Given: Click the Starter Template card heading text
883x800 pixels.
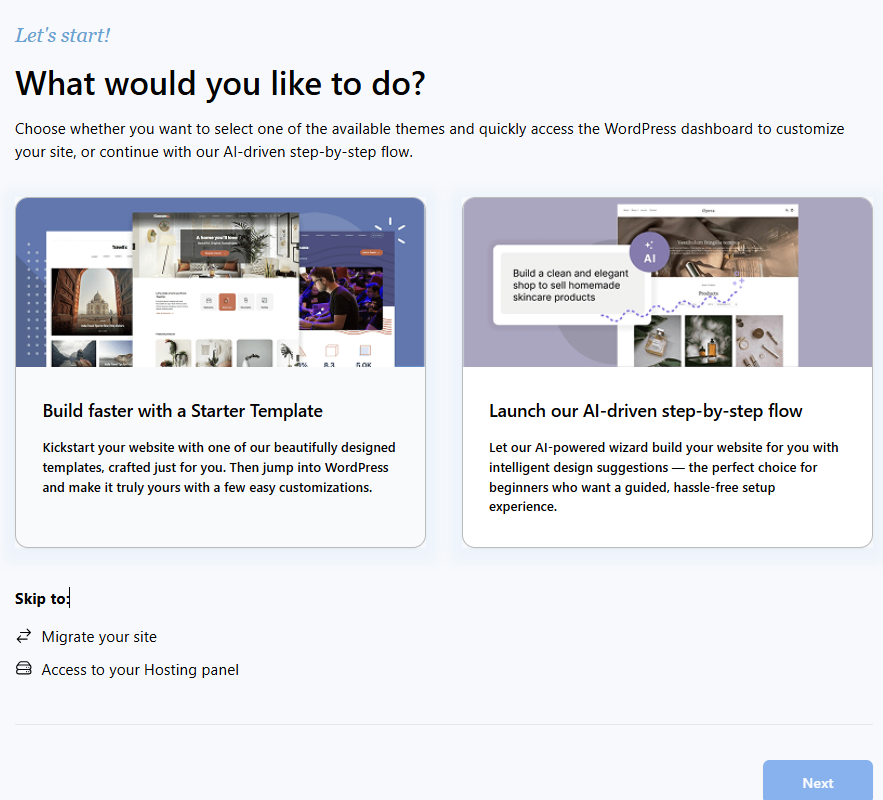Looking at the screenshot, I should pos(179,411).
